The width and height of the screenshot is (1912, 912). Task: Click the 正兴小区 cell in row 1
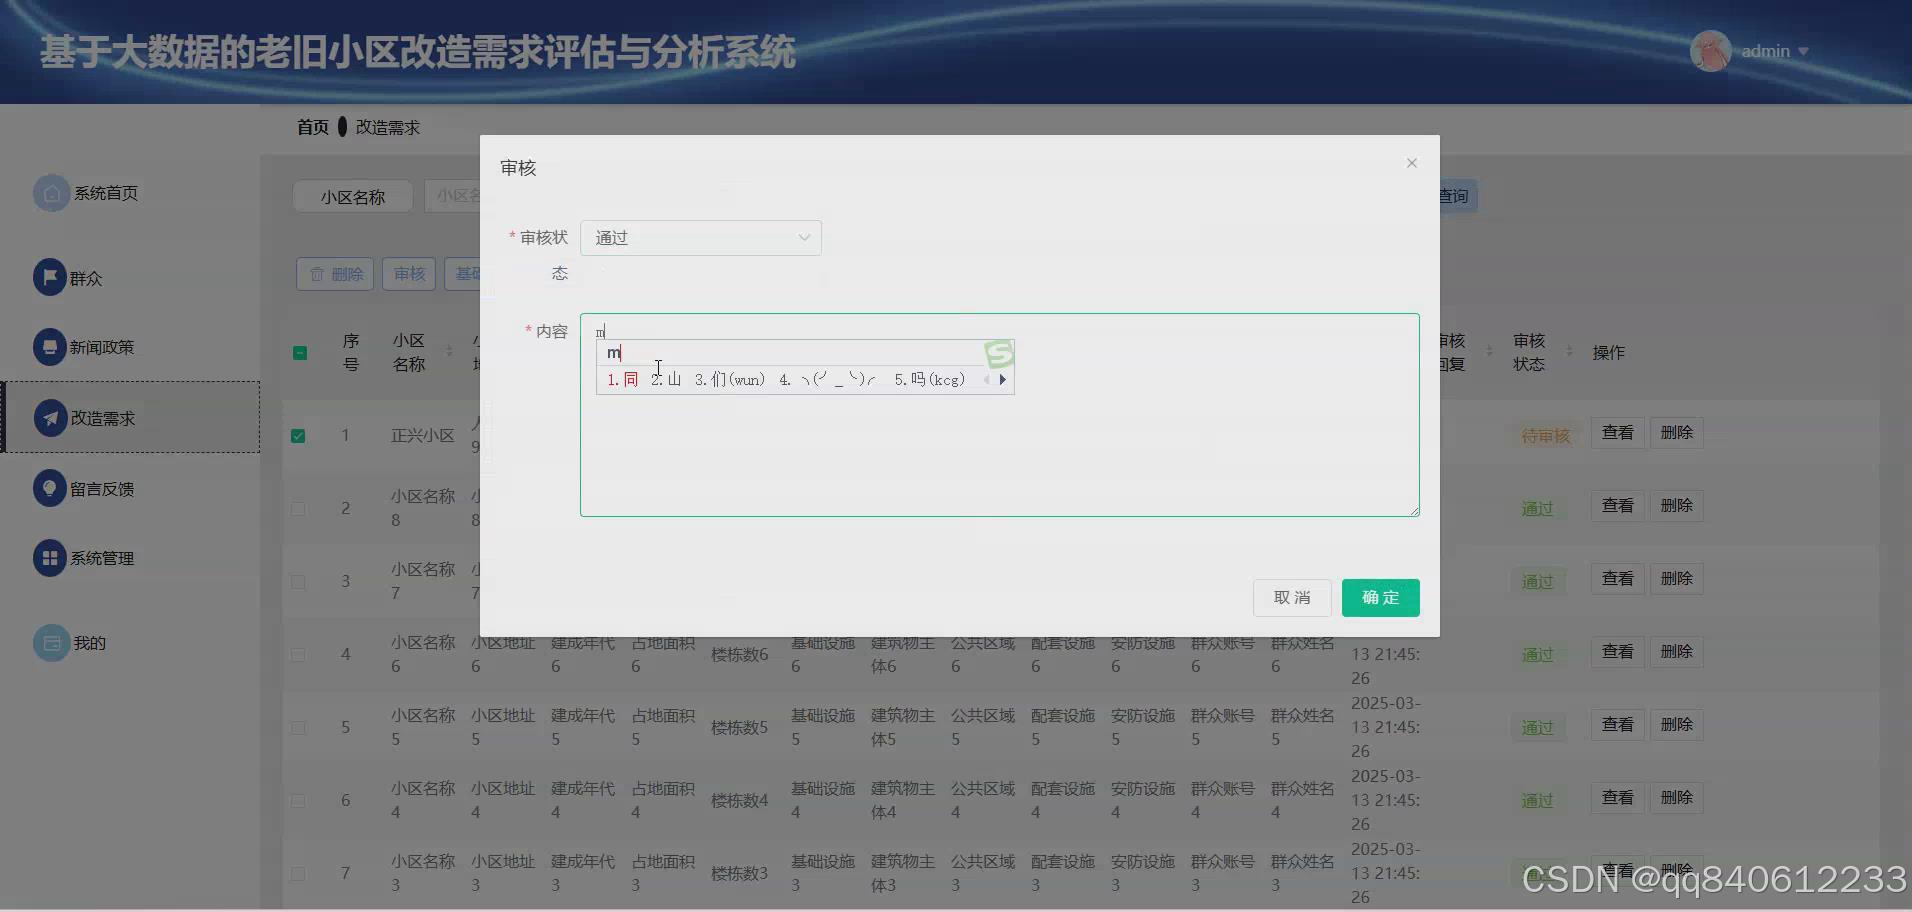(x=422, y=436)
